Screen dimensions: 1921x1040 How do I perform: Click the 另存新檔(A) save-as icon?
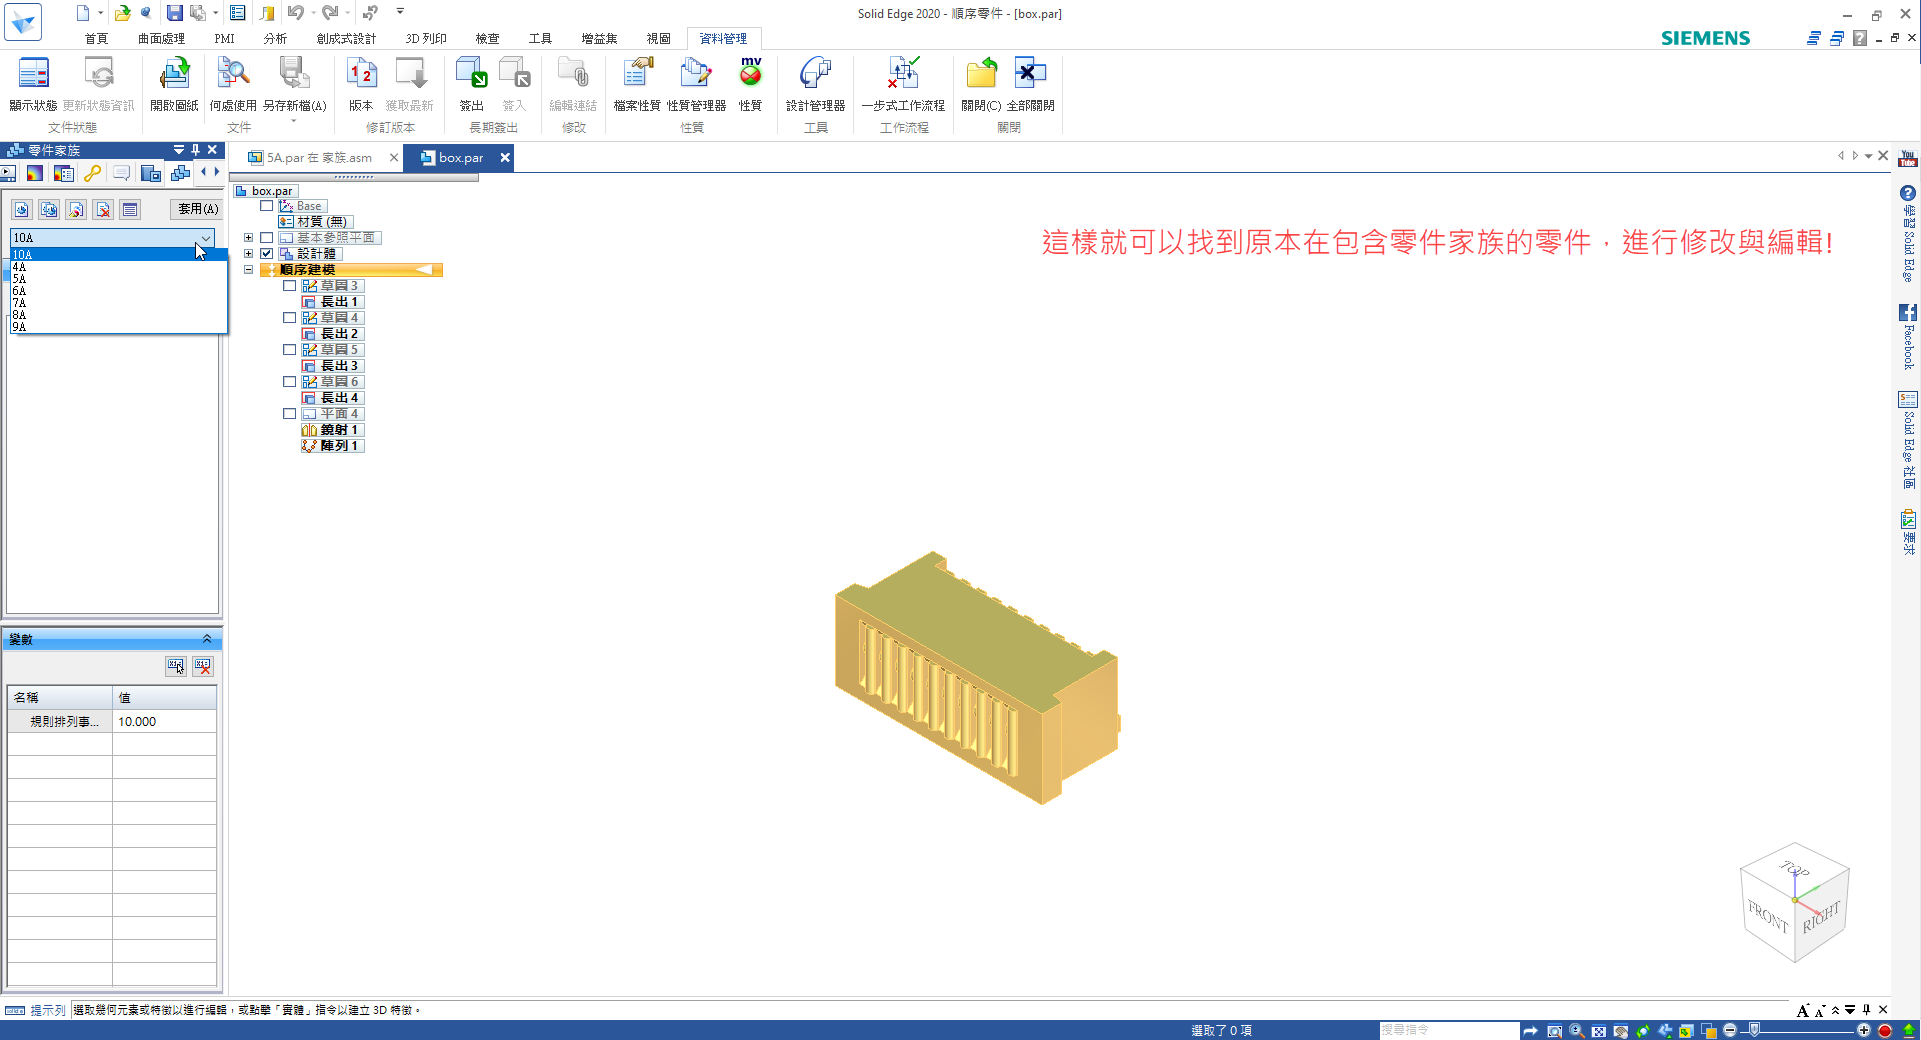pos(294,74)
